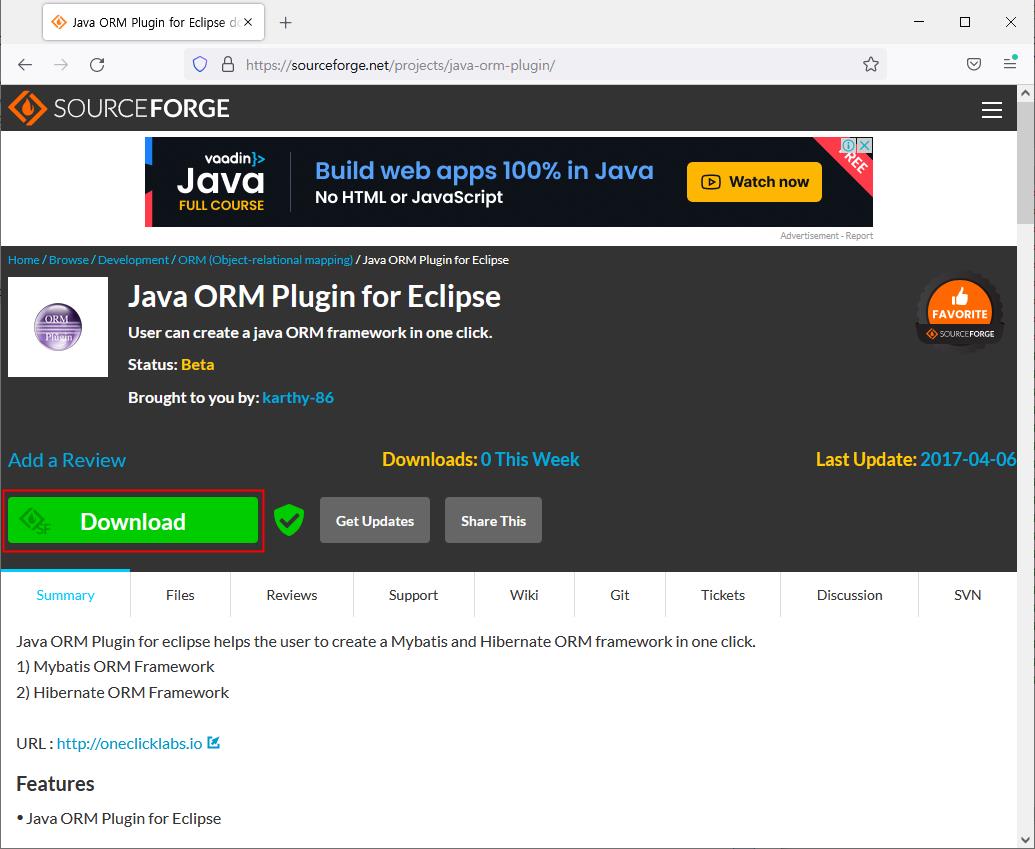Open ORM (Object-relational mapping) breadcrumb
The height and width of the screenshot is (849, 1035).
click(x=265, y=260)
